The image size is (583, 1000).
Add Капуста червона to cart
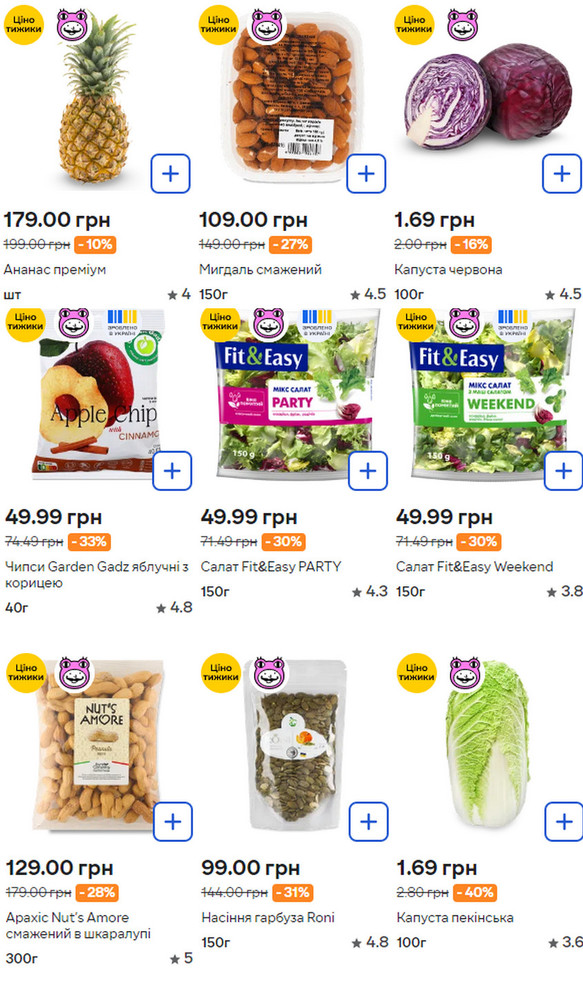561,173
